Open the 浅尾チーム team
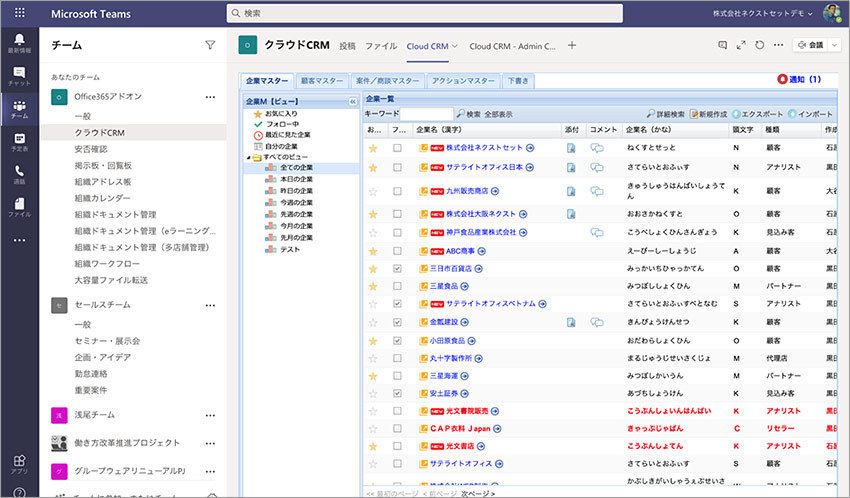850x498 pixels. coord(94,415)
